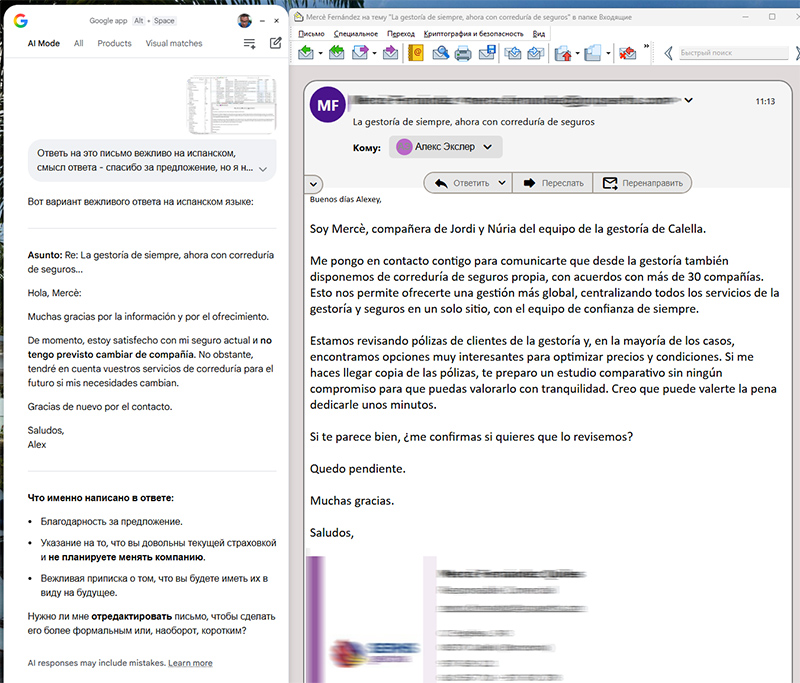
Task: Open the Алекс Экспер recipient dropdown
Action: pos(487,147)
